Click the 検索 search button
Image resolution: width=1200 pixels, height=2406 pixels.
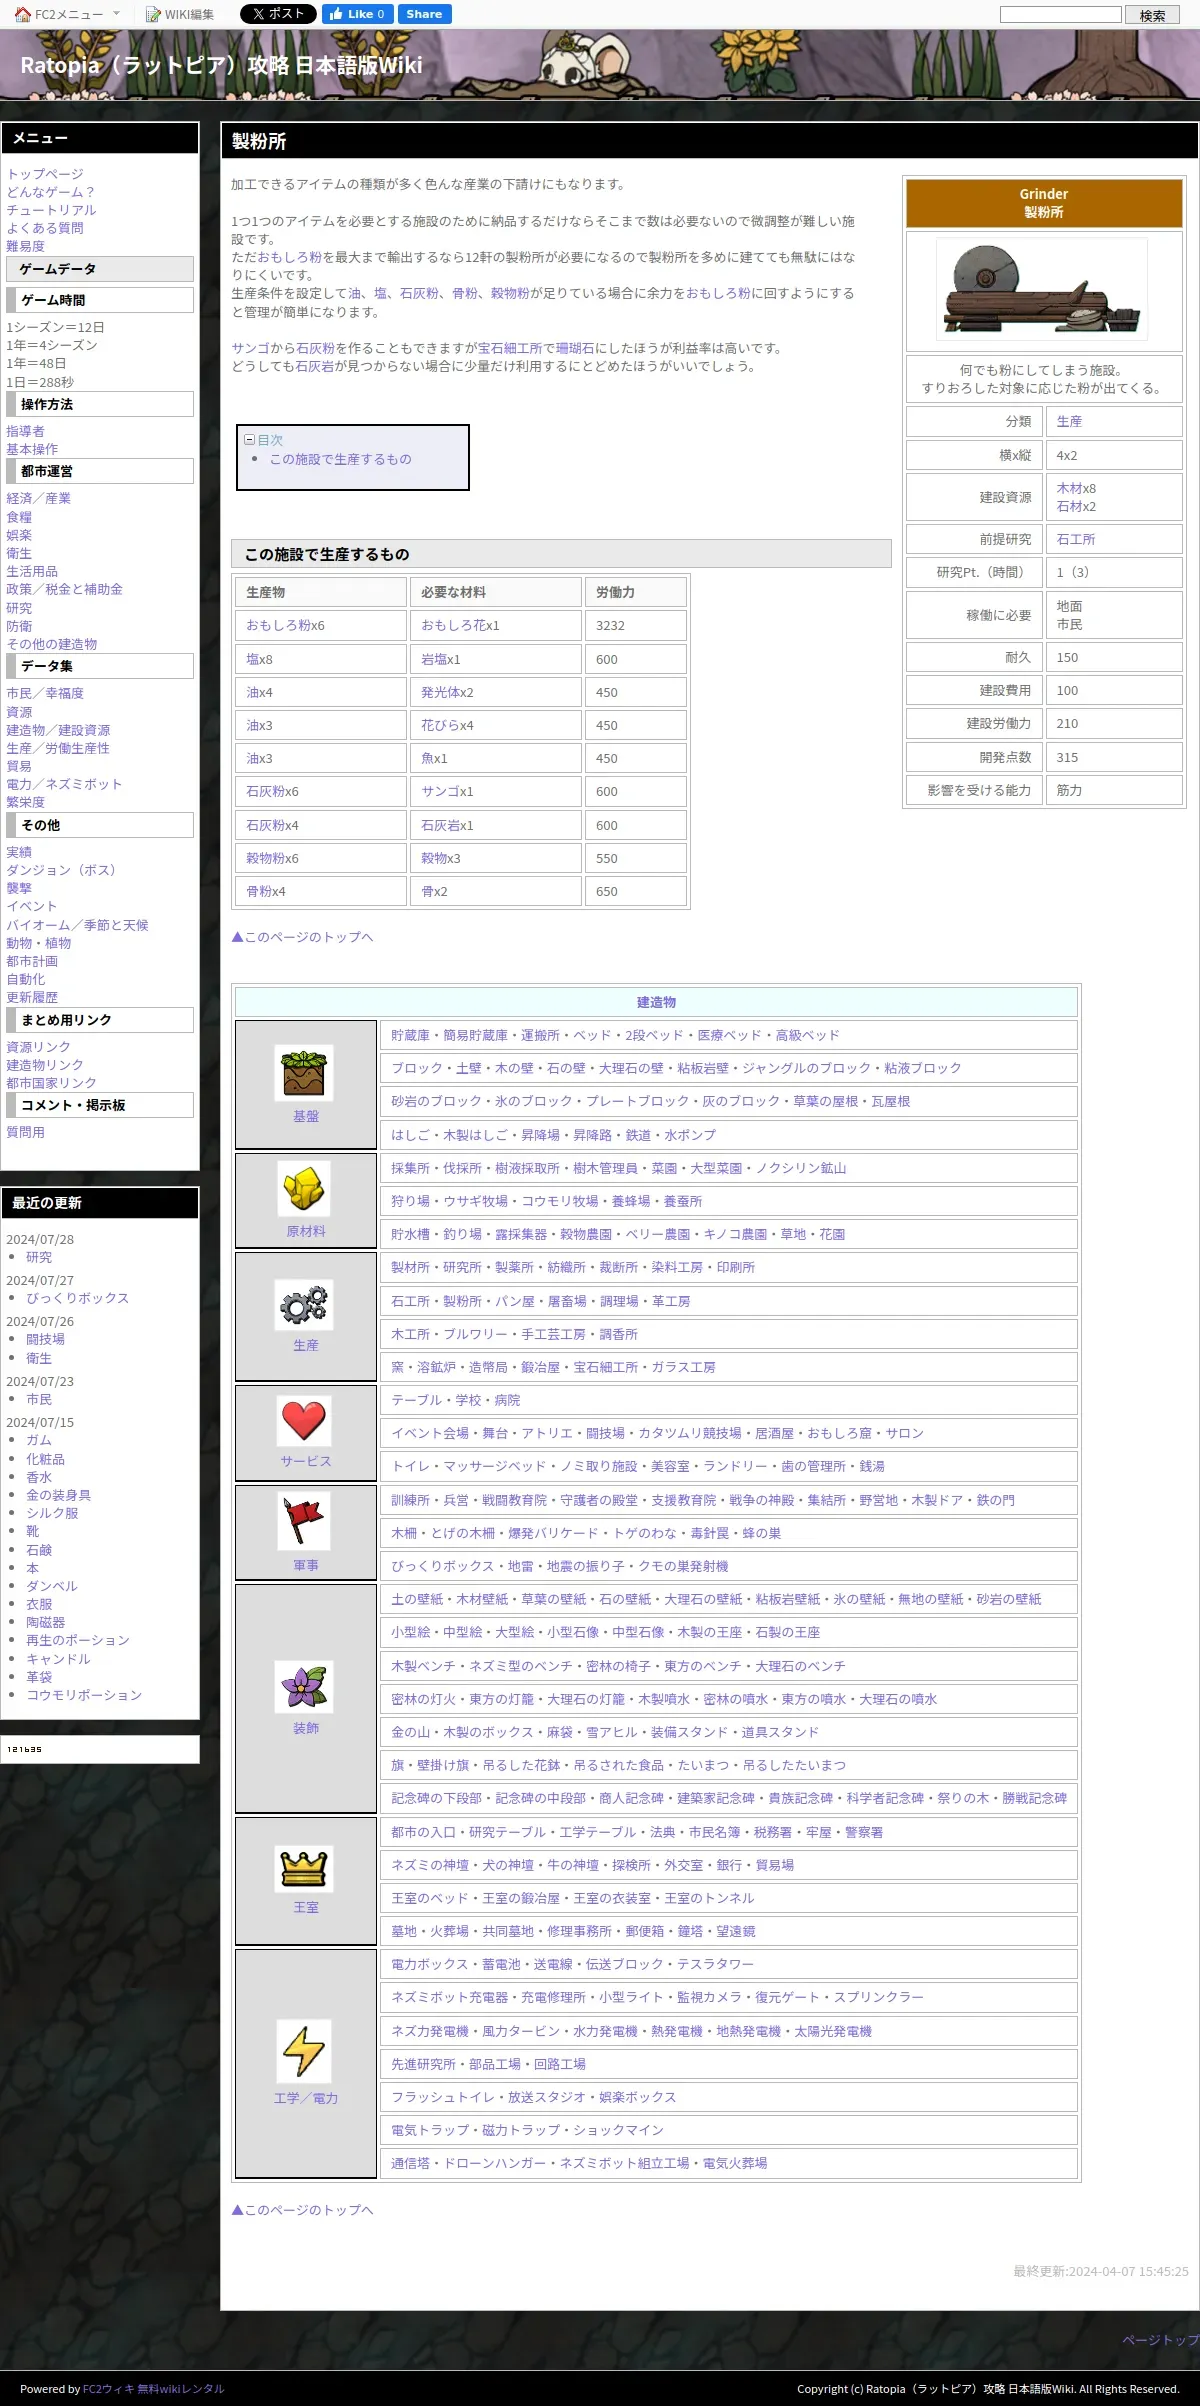tap(1153, 15)
